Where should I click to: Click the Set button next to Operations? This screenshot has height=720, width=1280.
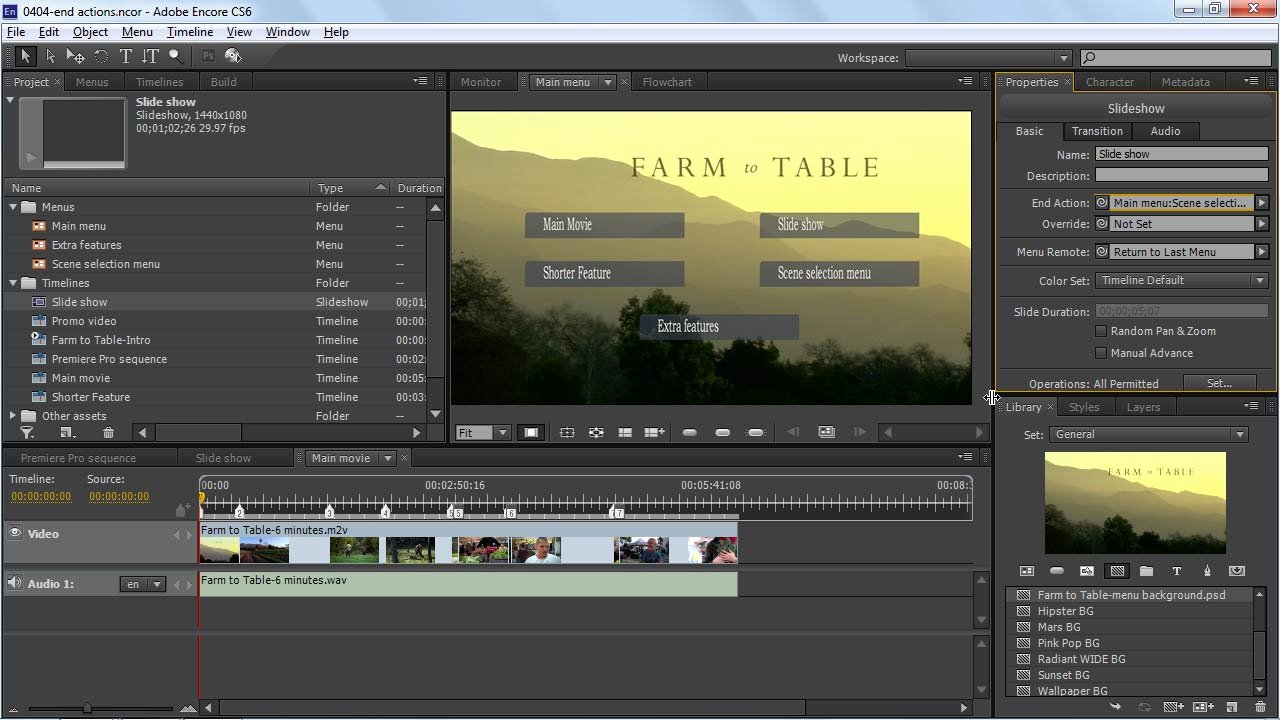coord(1219,382)
